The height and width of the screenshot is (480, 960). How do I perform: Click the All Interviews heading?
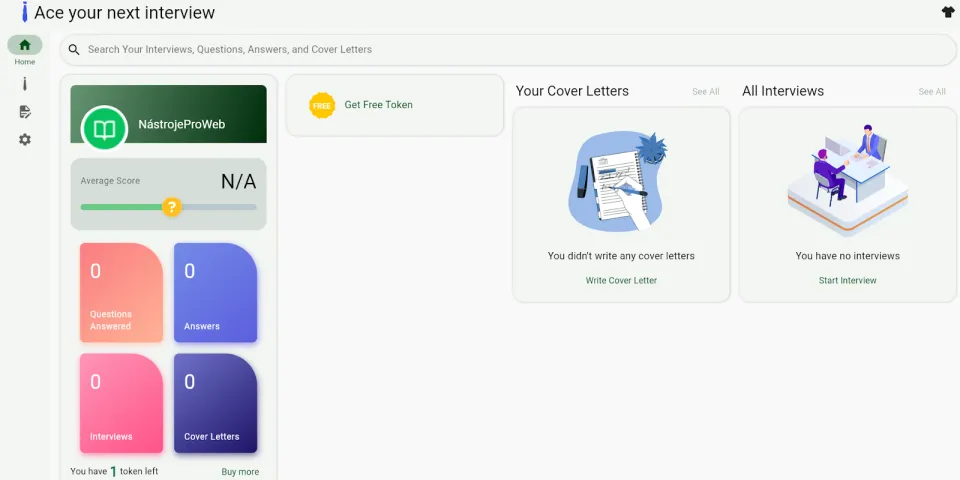tap(783, 91)
